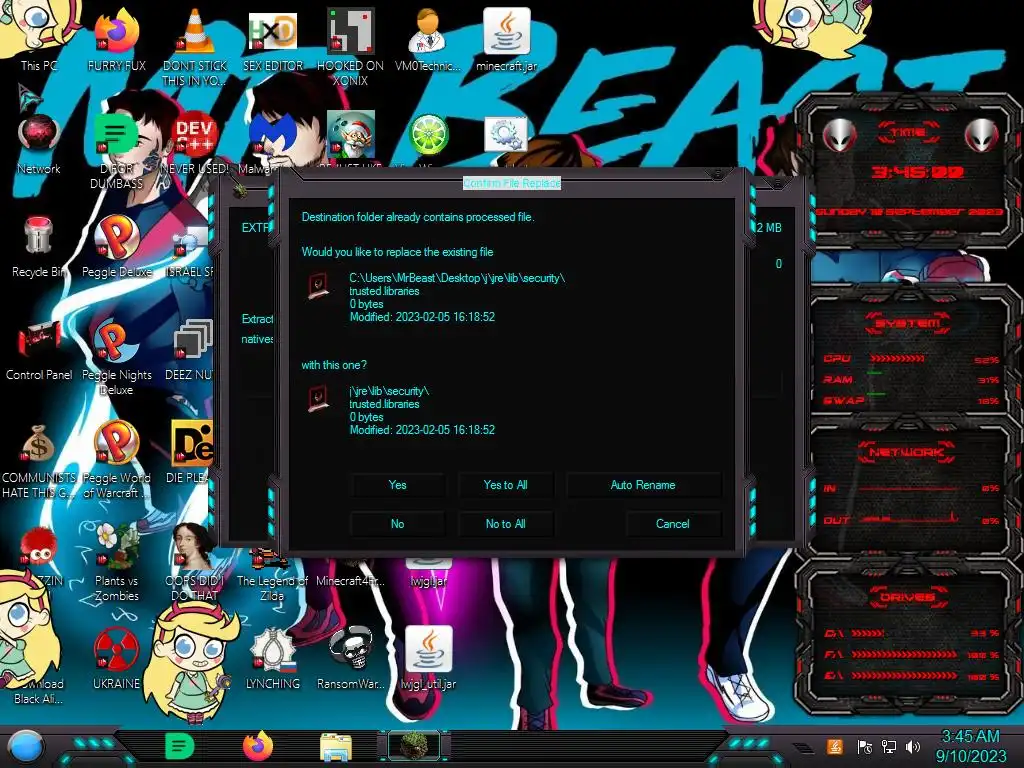
Task: Click the orange Java tray icon
Action: tap(835, 746)
